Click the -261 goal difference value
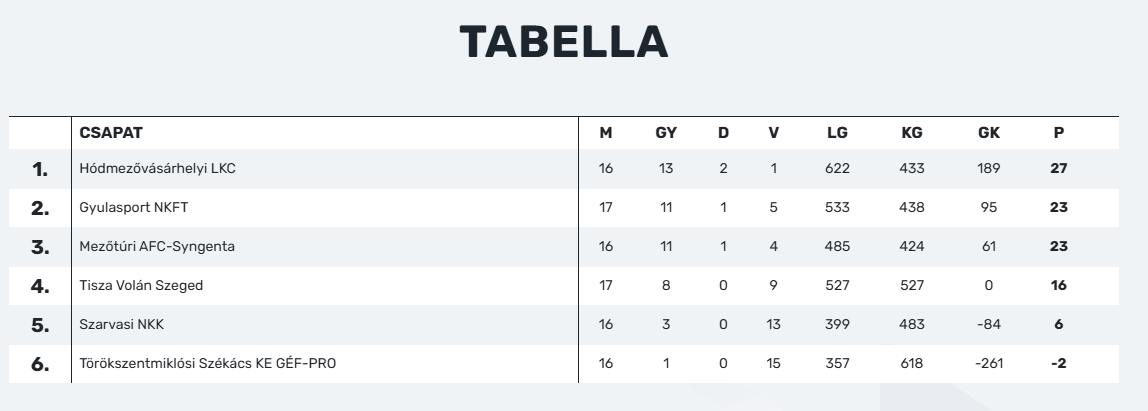Image resolution: width=1148 pixels, height=411 pixels. 988,364
